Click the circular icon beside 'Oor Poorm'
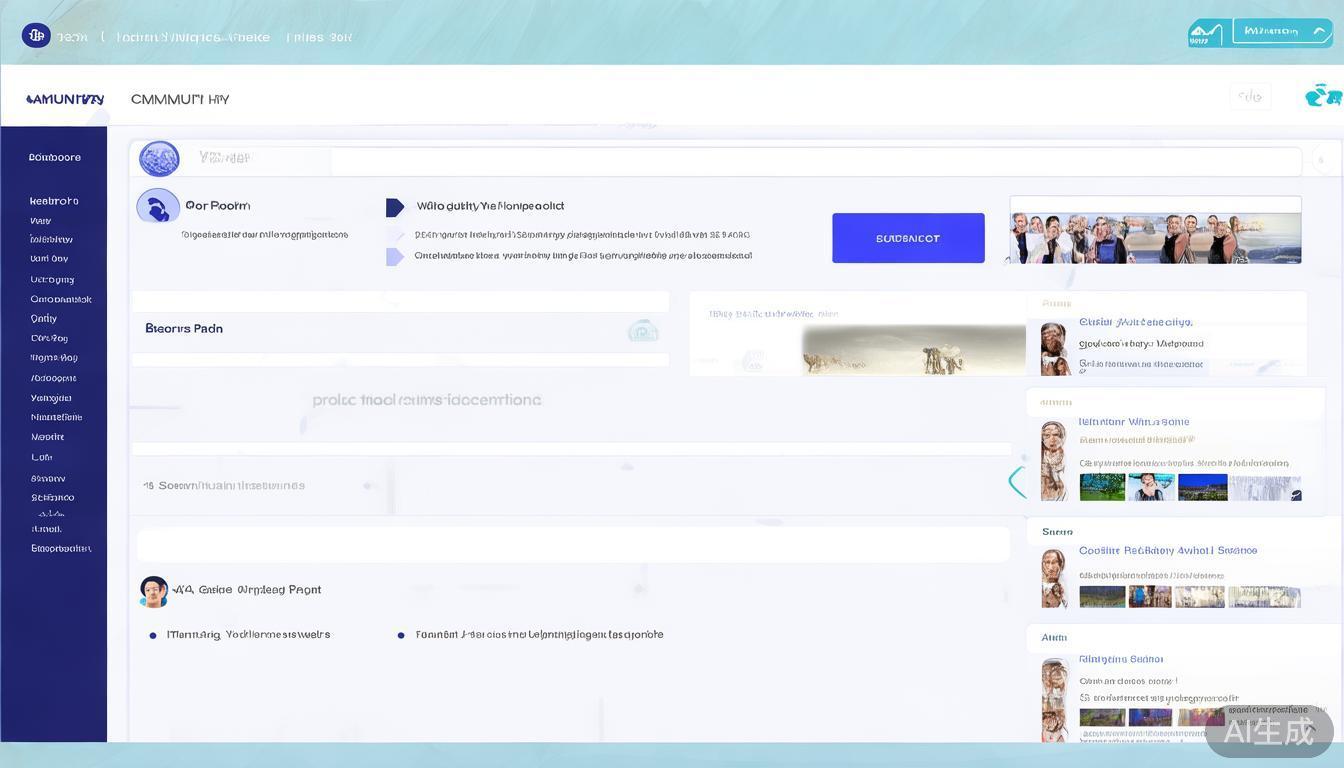Image resolution: width=1344 pixels, height=768 pixels. click(157, 206)
